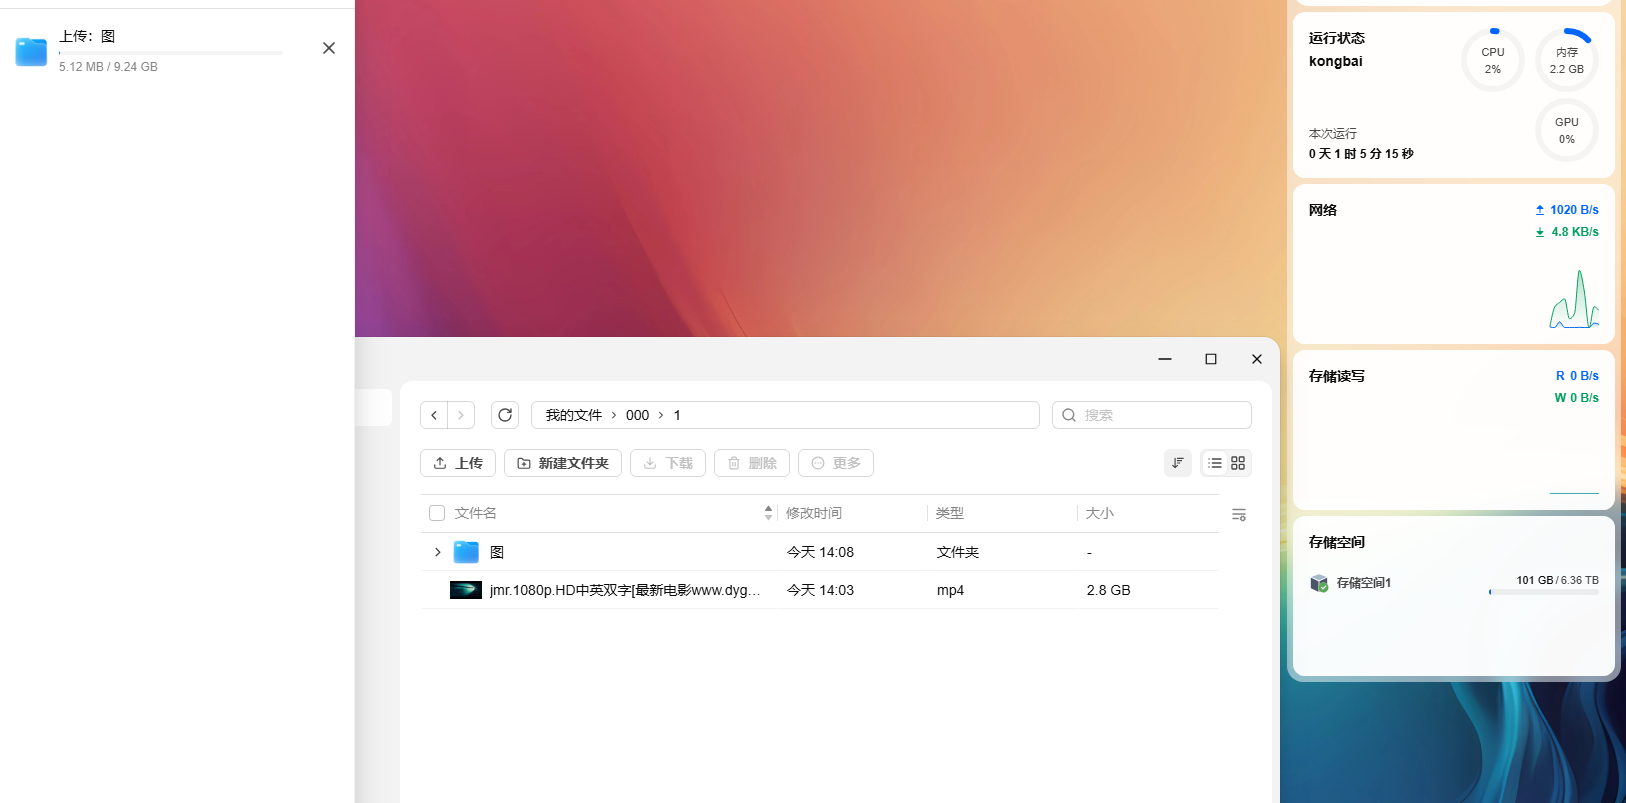Click the upload progress bar for 图
The width and height of the screenshot is (1626, 803).
coord(170,53)
